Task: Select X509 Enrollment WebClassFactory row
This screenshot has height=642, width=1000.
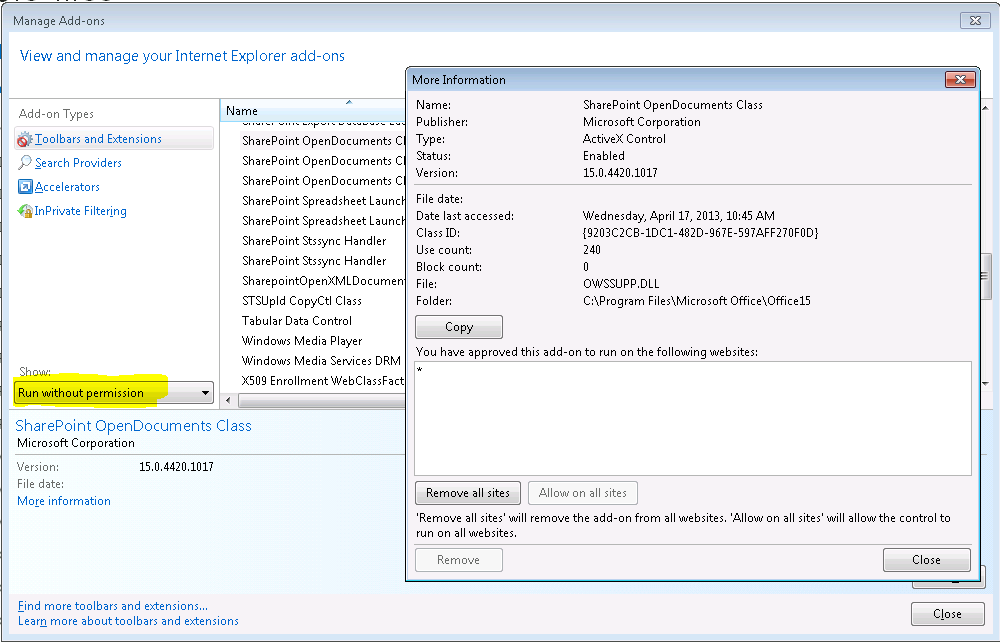Action: (x=323, y=381)
